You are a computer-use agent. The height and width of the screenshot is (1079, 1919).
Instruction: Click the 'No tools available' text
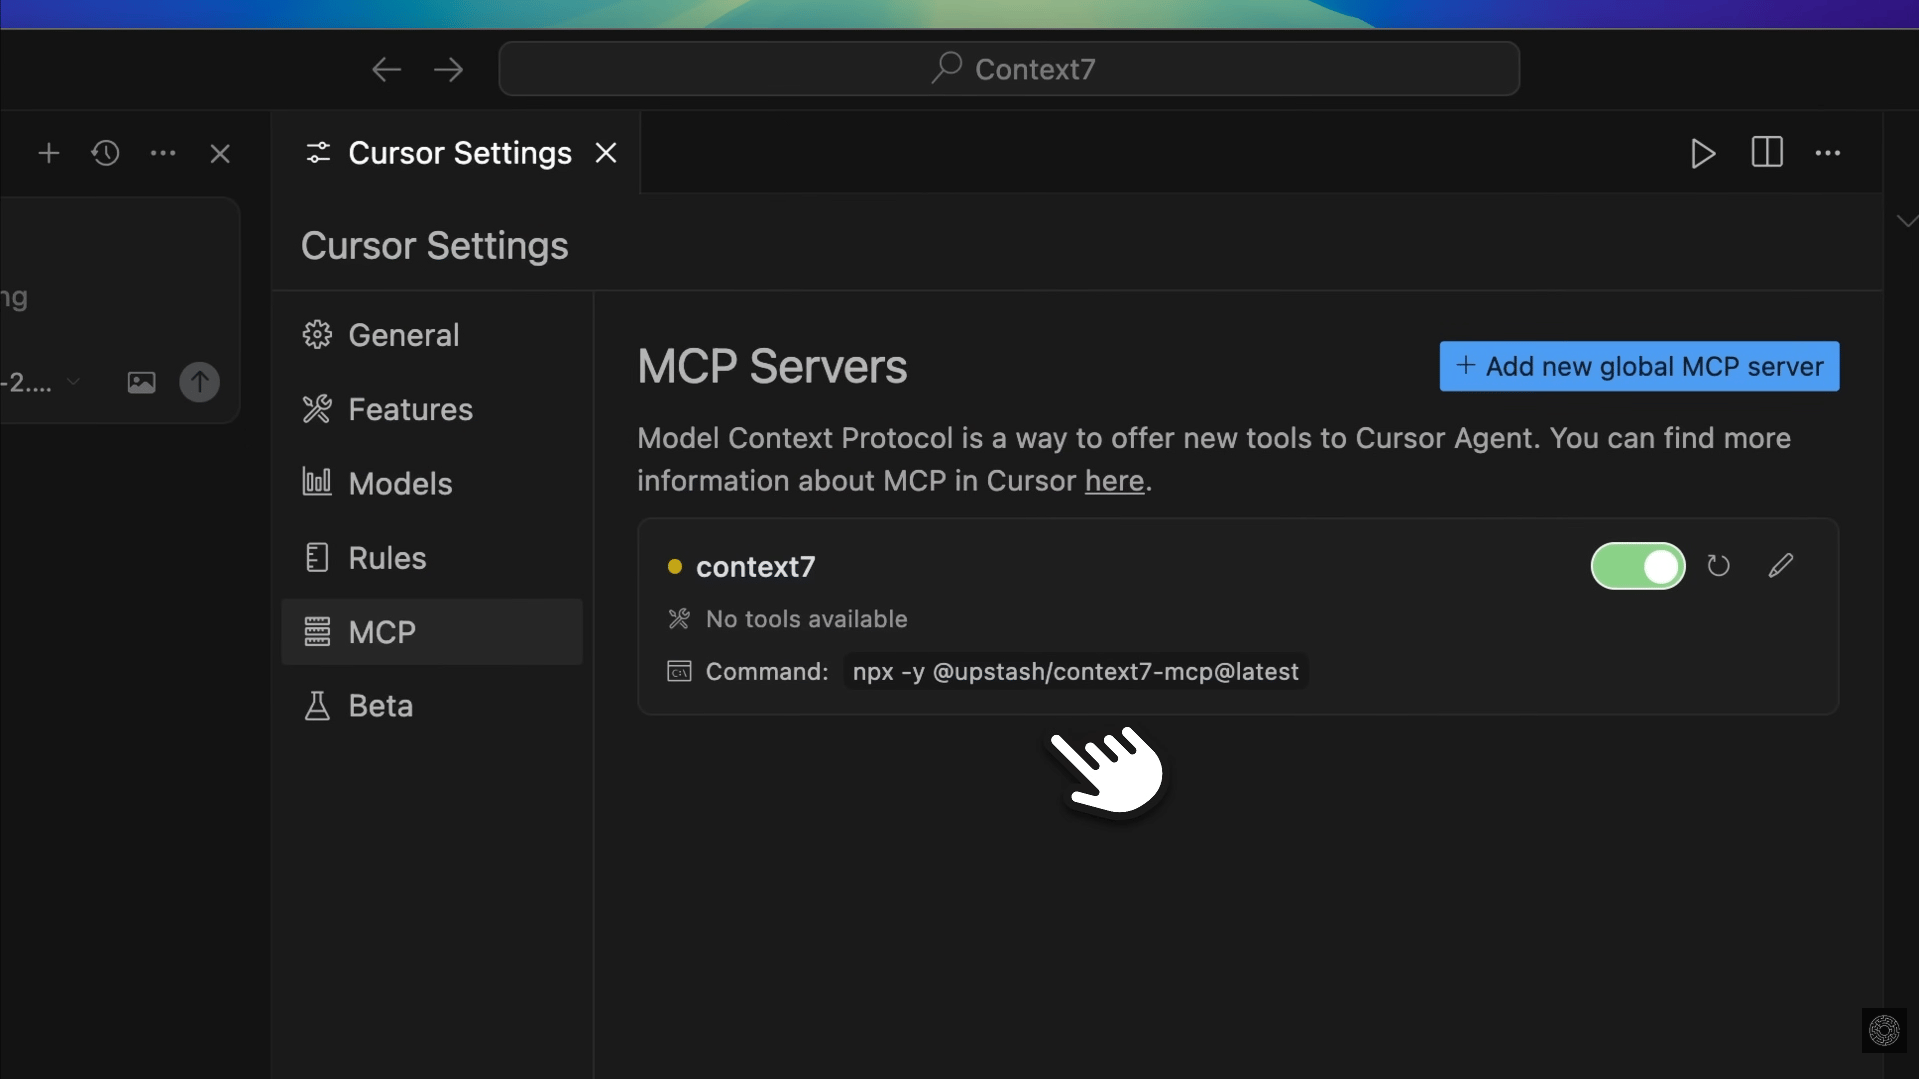tap(807, 619)
